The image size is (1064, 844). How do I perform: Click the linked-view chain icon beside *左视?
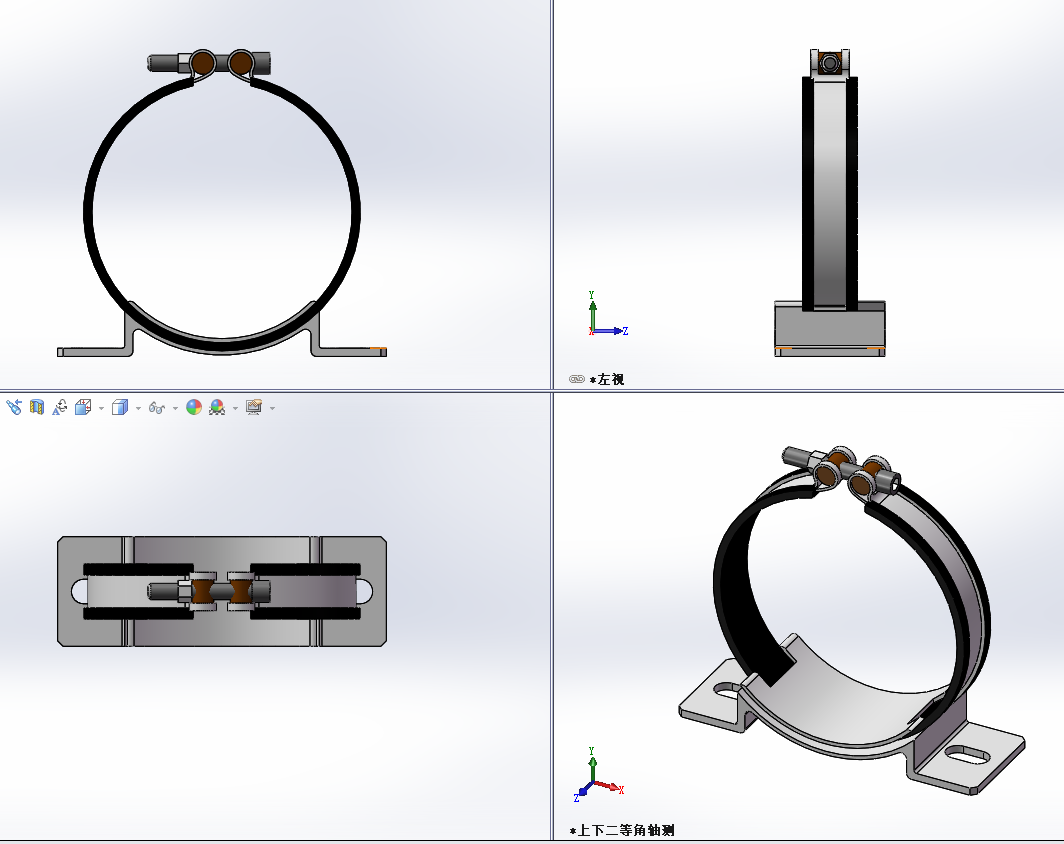click(x=577, y=379)
